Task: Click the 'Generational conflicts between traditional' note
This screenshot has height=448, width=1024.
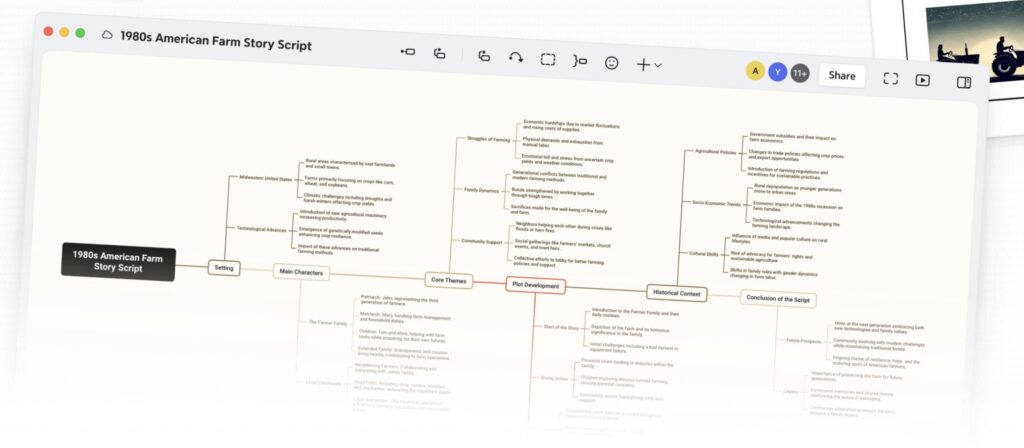Action: coord(560,176)
